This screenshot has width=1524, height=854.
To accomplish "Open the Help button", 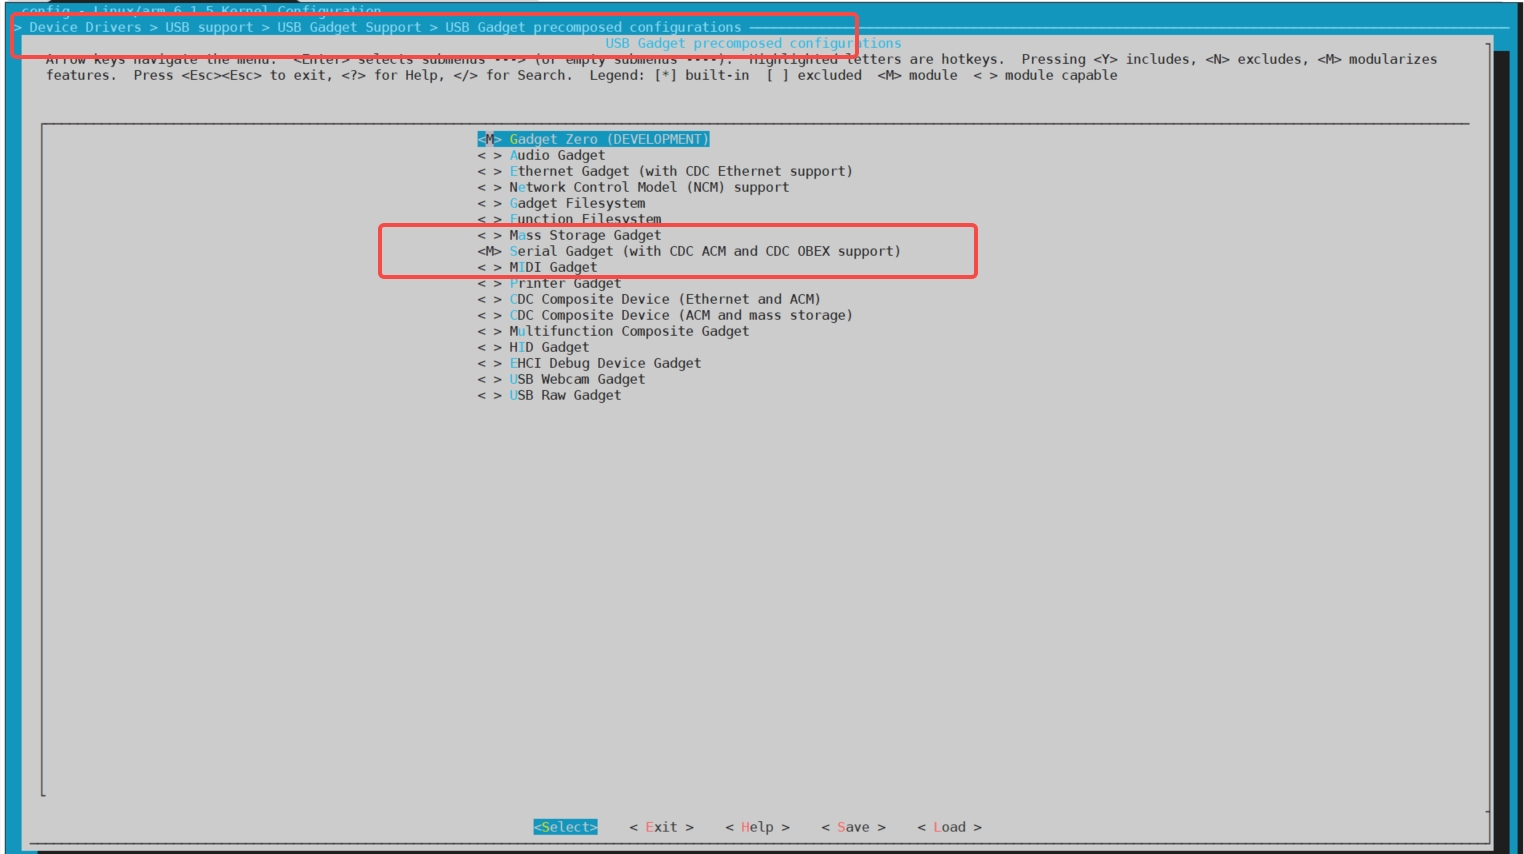I will [x=757, y=827].
